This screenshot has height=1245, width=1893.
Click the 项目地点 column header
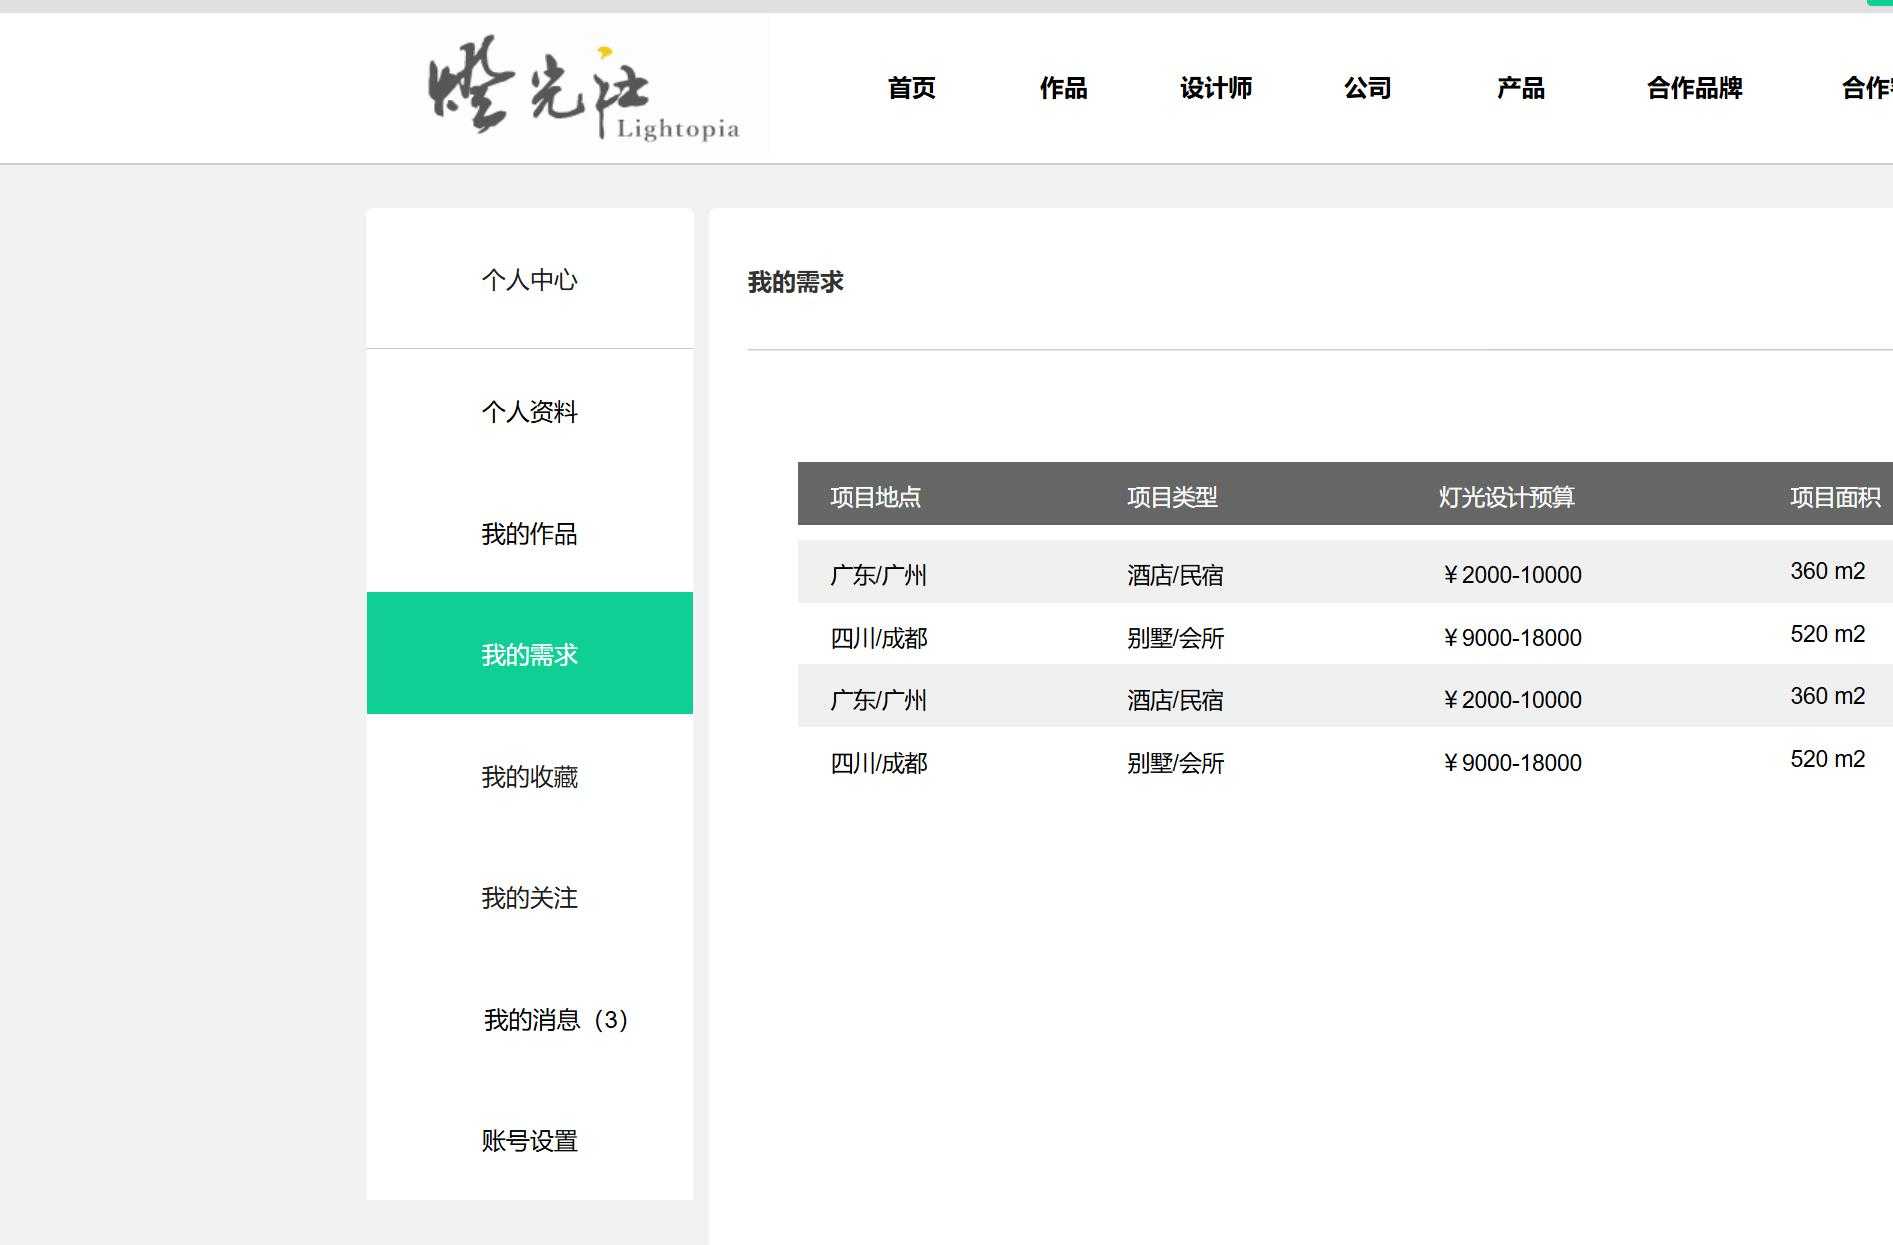click(878, 497)
